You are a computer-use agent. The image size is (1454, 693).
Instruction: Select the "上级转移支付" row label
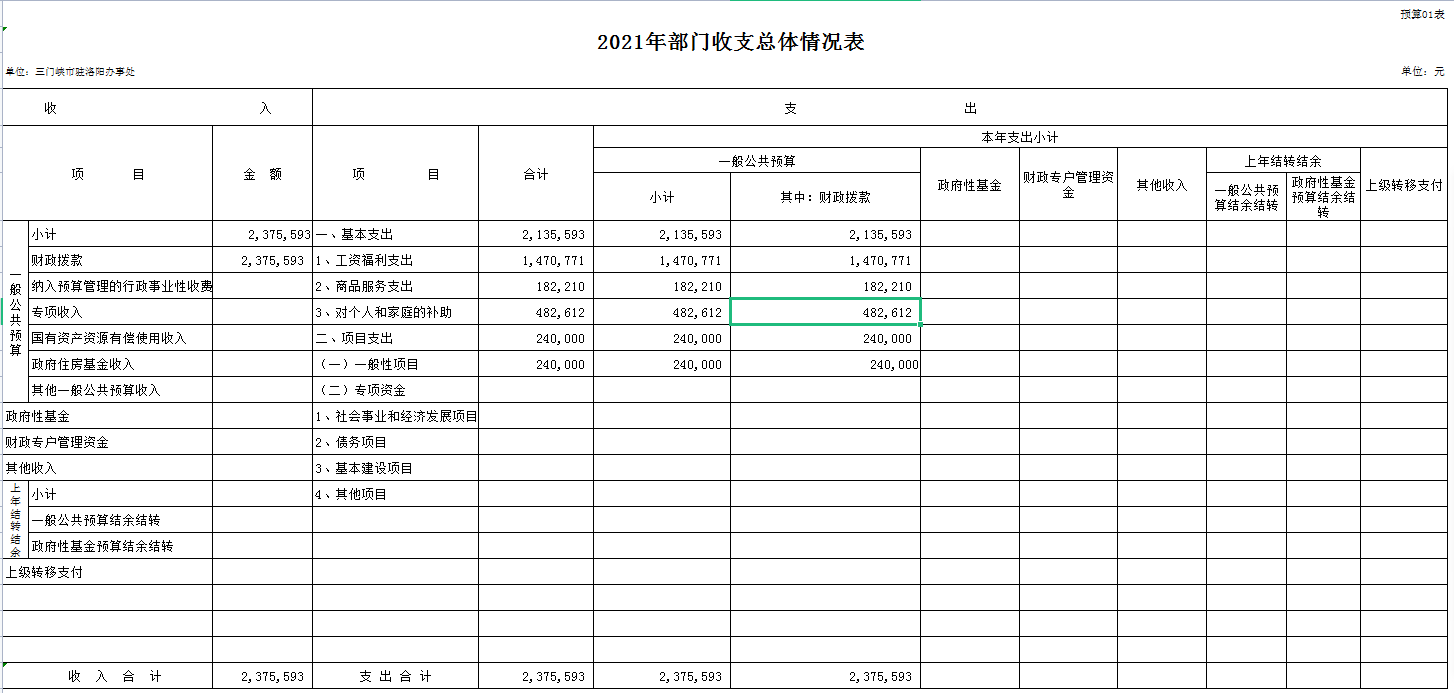(x=44, y=572)
